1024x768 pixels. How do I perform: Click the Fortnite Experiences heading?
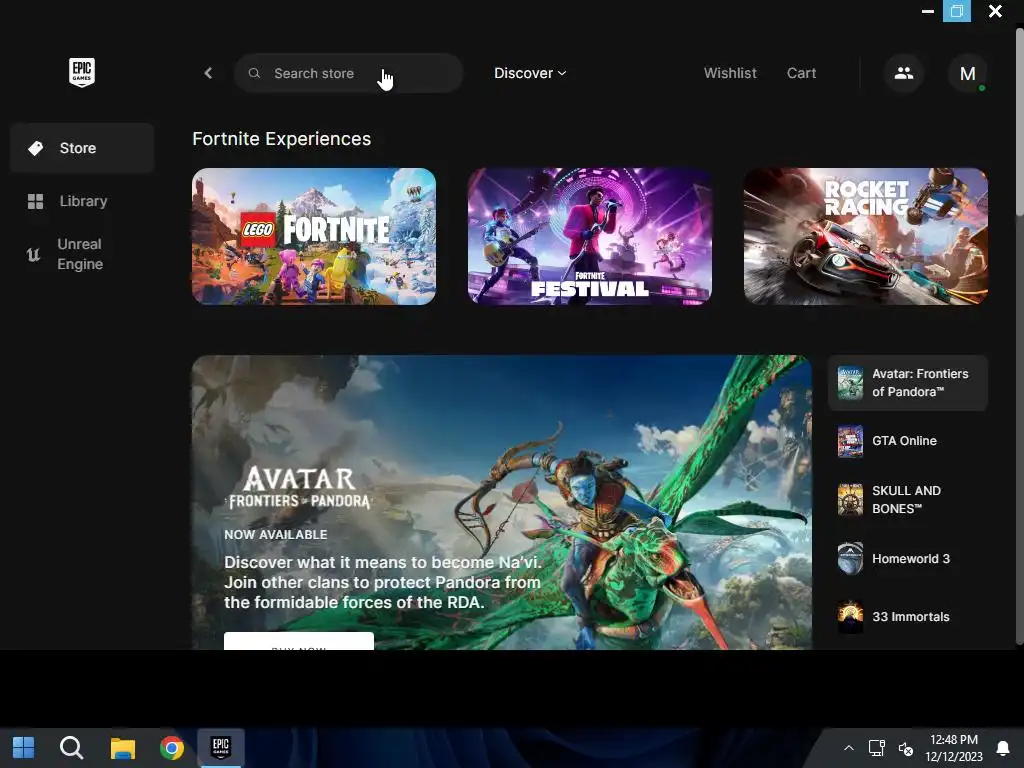point(281,139)
